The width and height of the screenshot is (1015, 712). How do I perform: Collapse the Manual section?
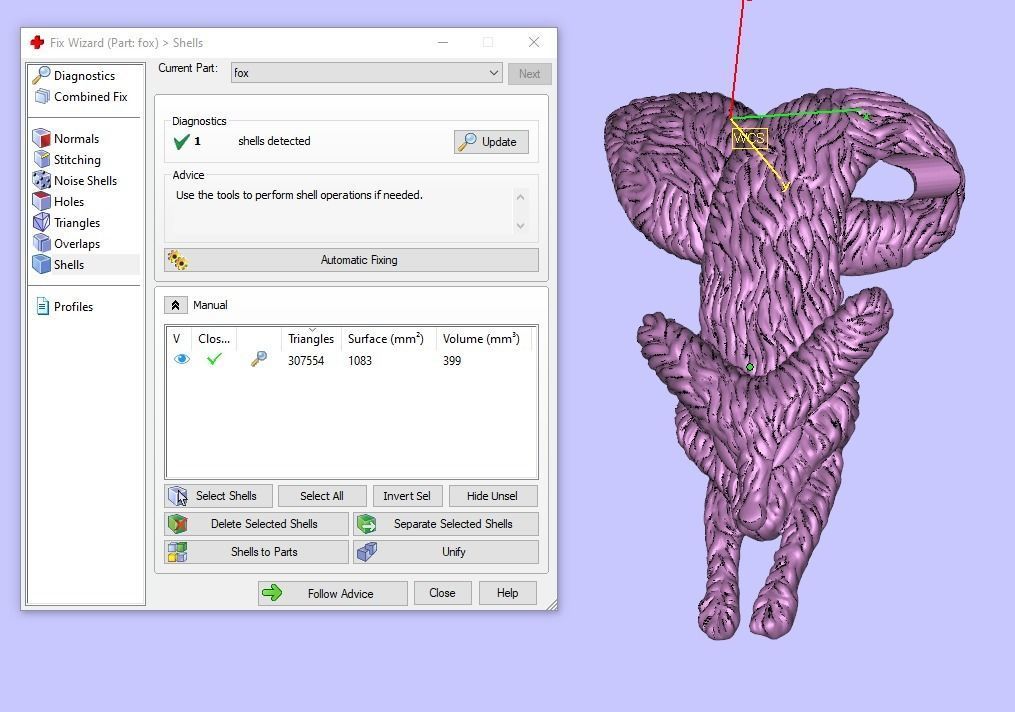click(175, 305)
